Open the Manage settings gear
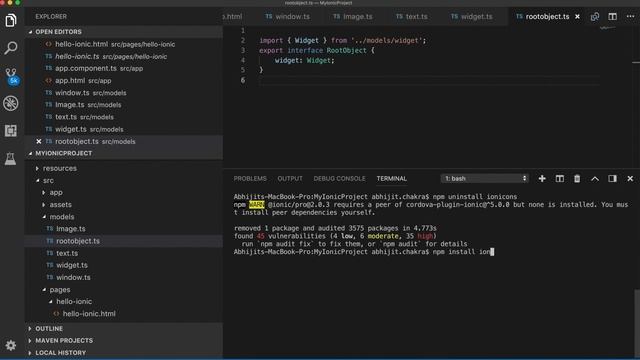640x360 pixels. (11, 345)
